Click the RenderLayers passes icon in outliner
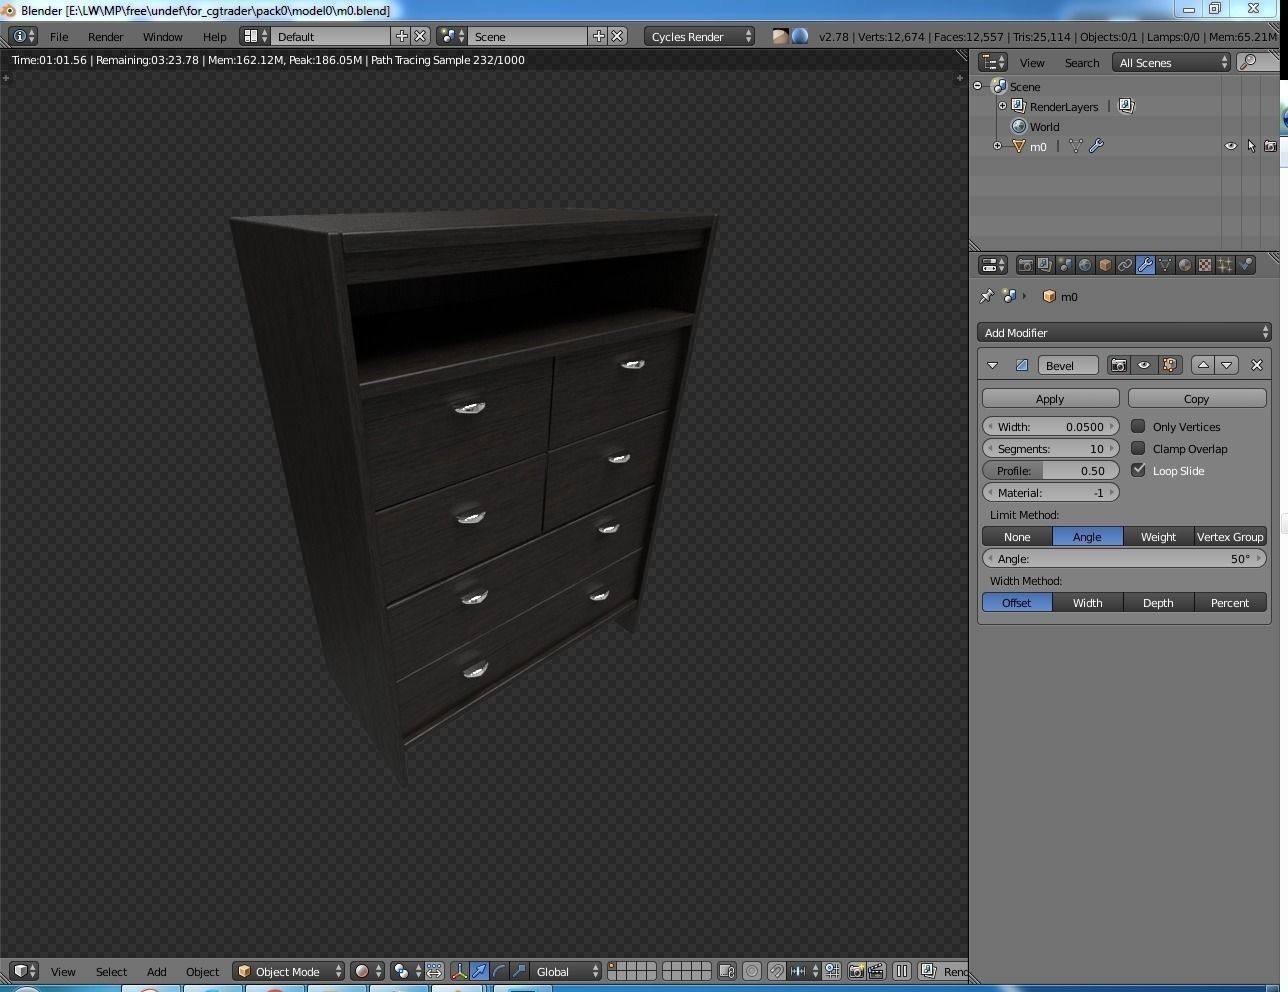This screenshot has width=1288, height=992. tap(1126, 106)
